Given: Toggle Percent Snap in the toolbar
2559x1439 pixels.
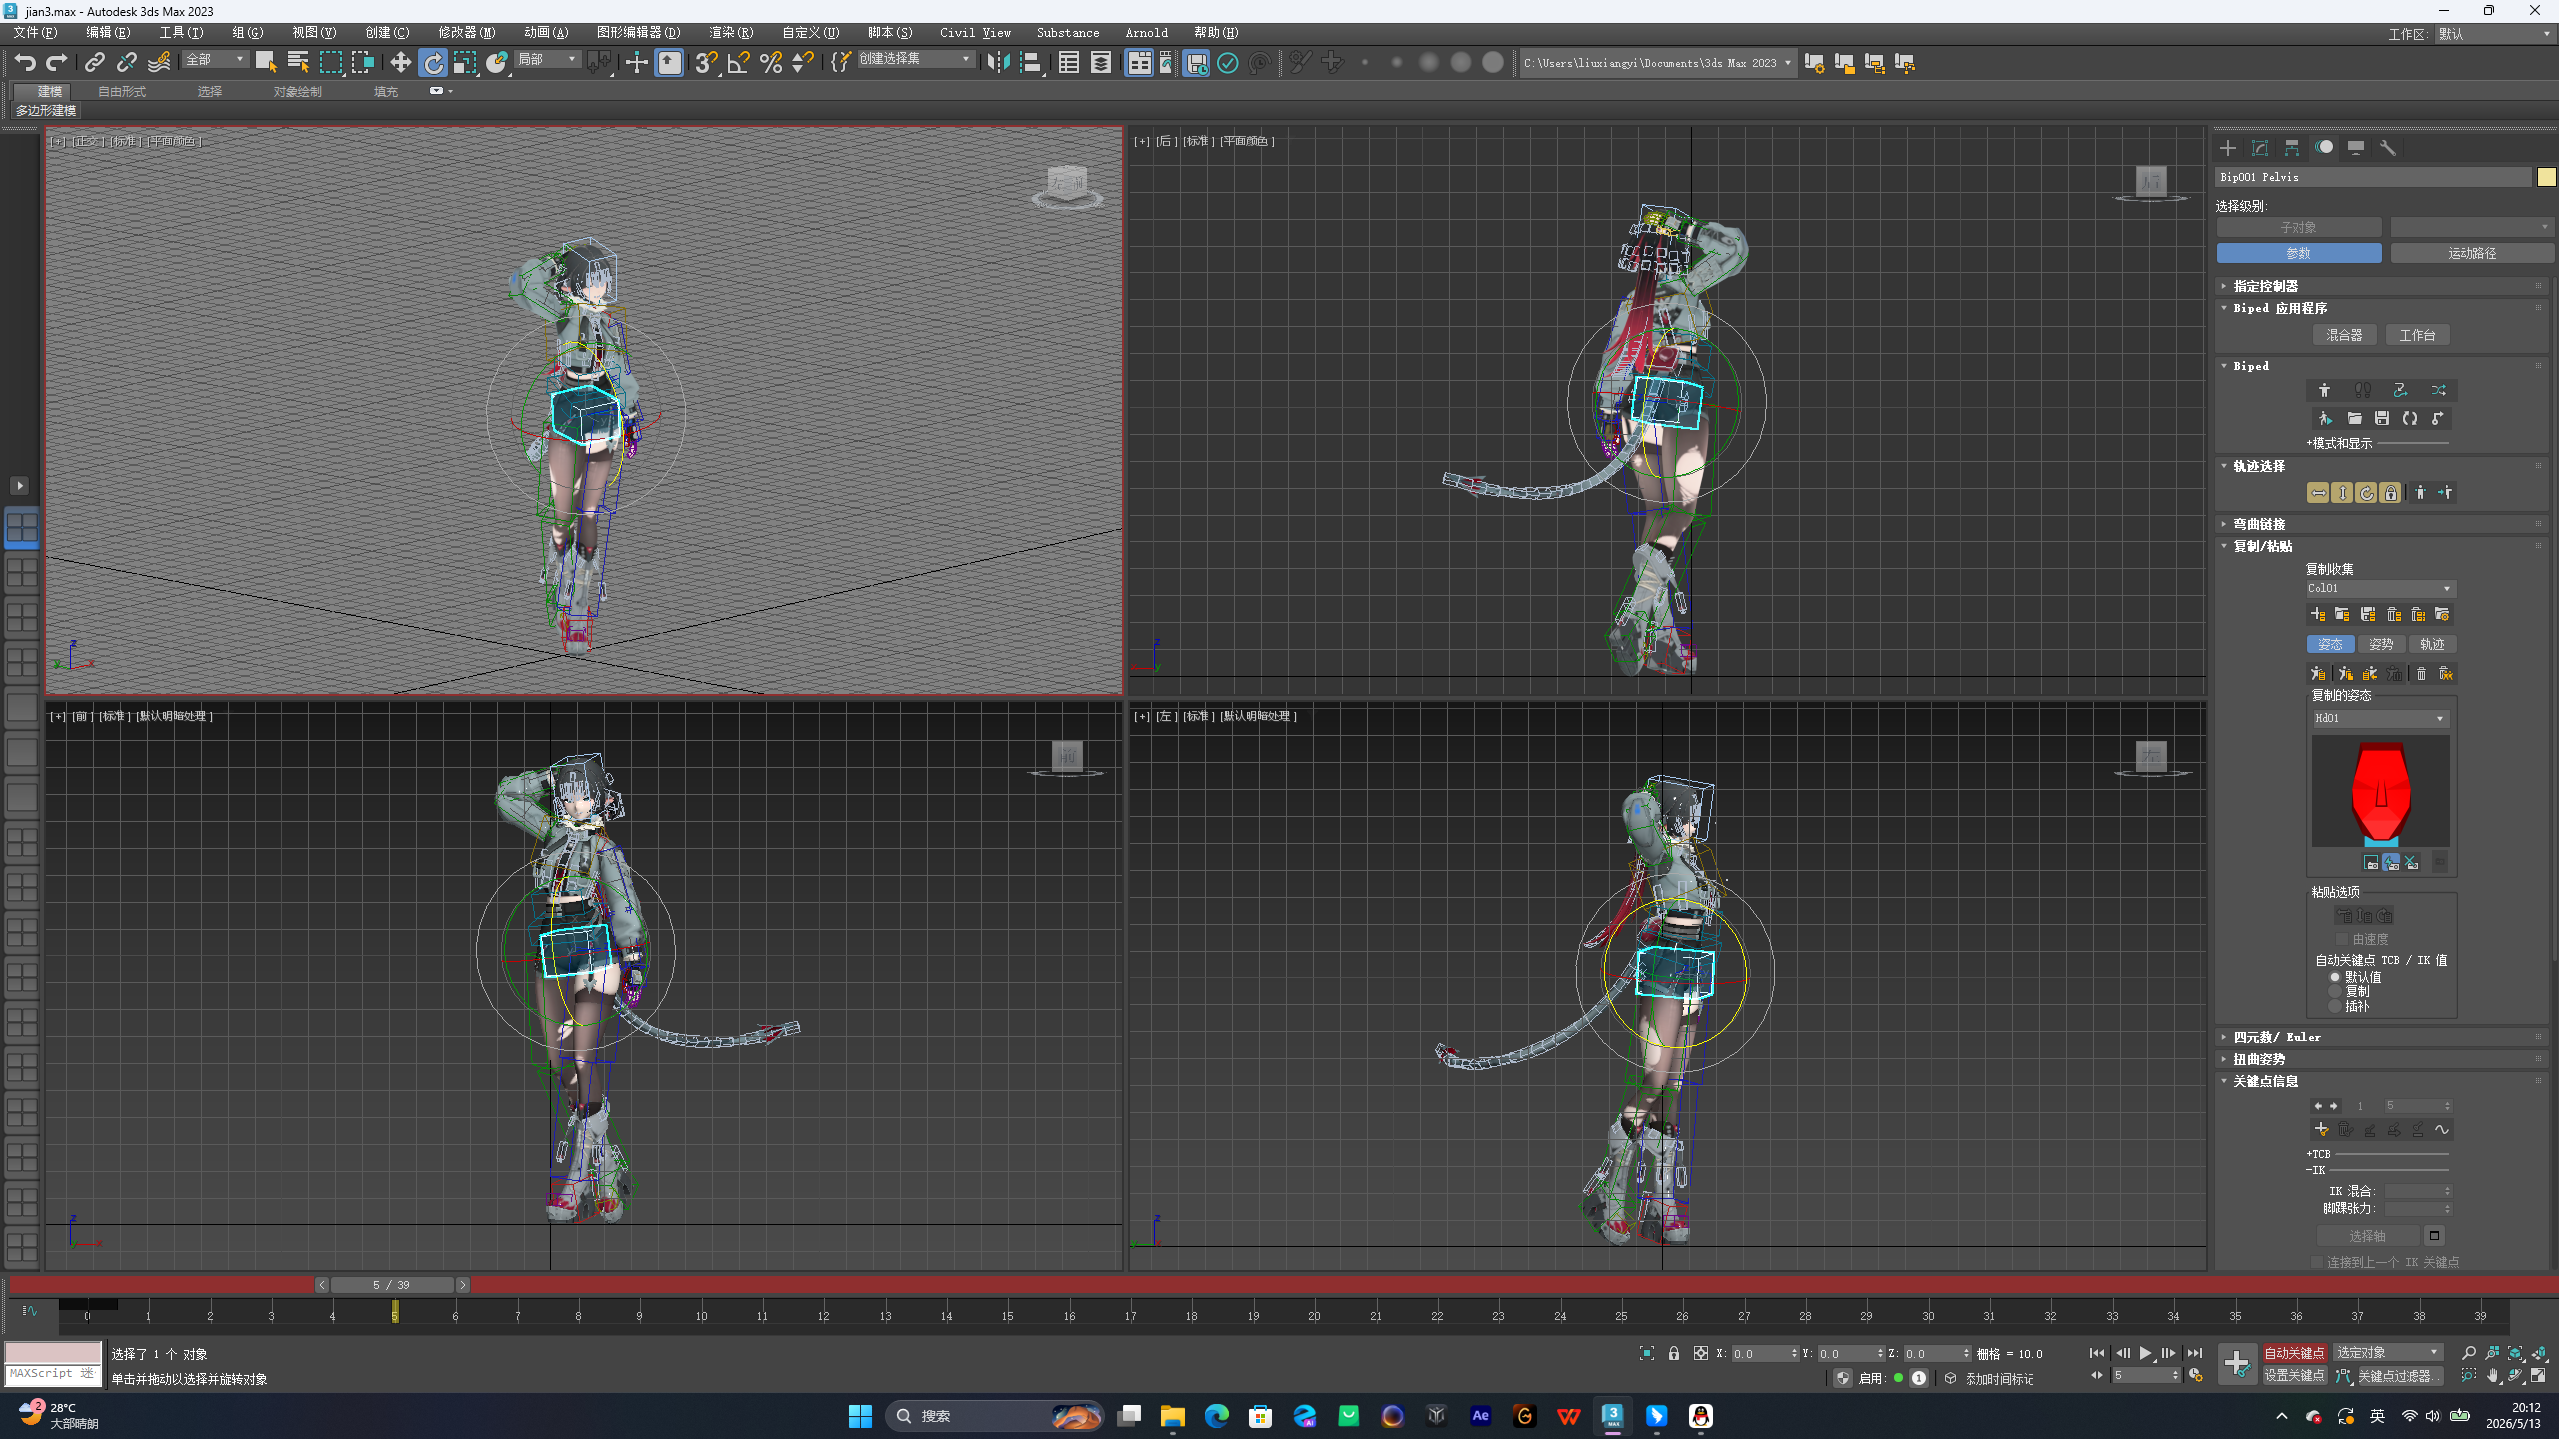Looking at the screenshot, I should [770, 63].
